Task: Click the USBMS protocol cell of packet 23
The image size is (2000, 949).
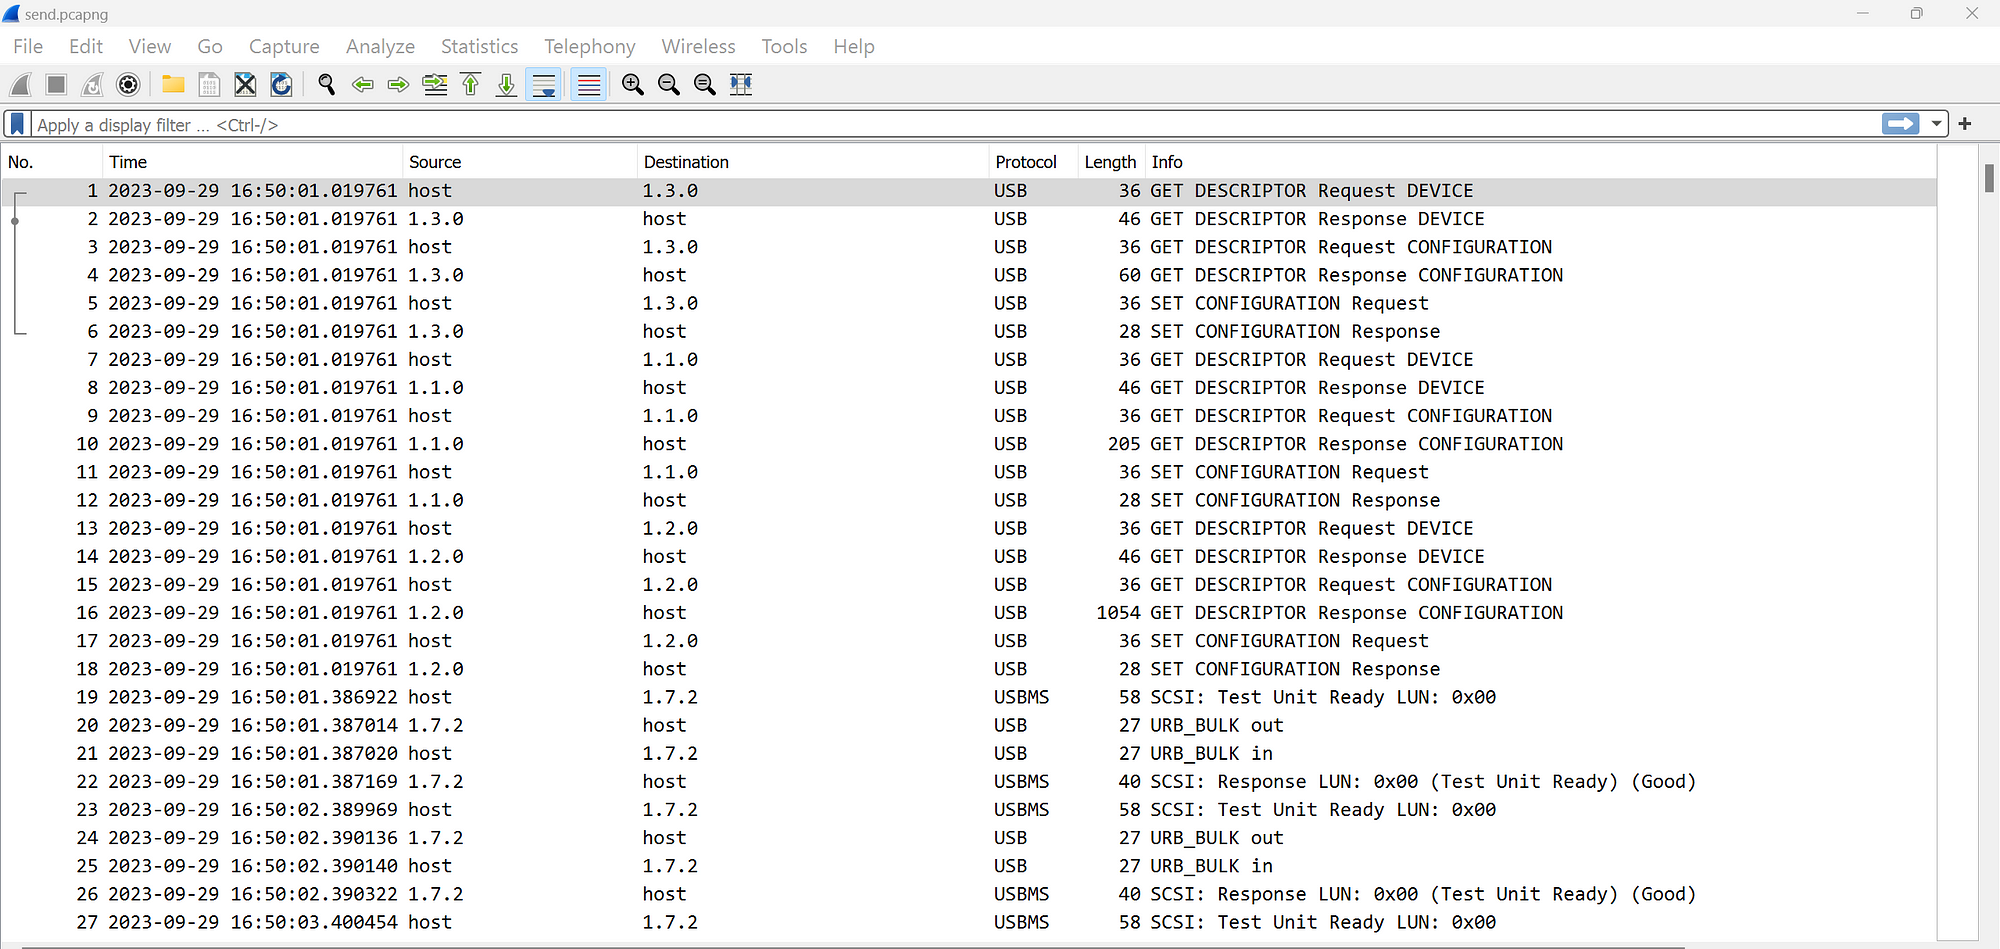Action: coord(1021,810)
